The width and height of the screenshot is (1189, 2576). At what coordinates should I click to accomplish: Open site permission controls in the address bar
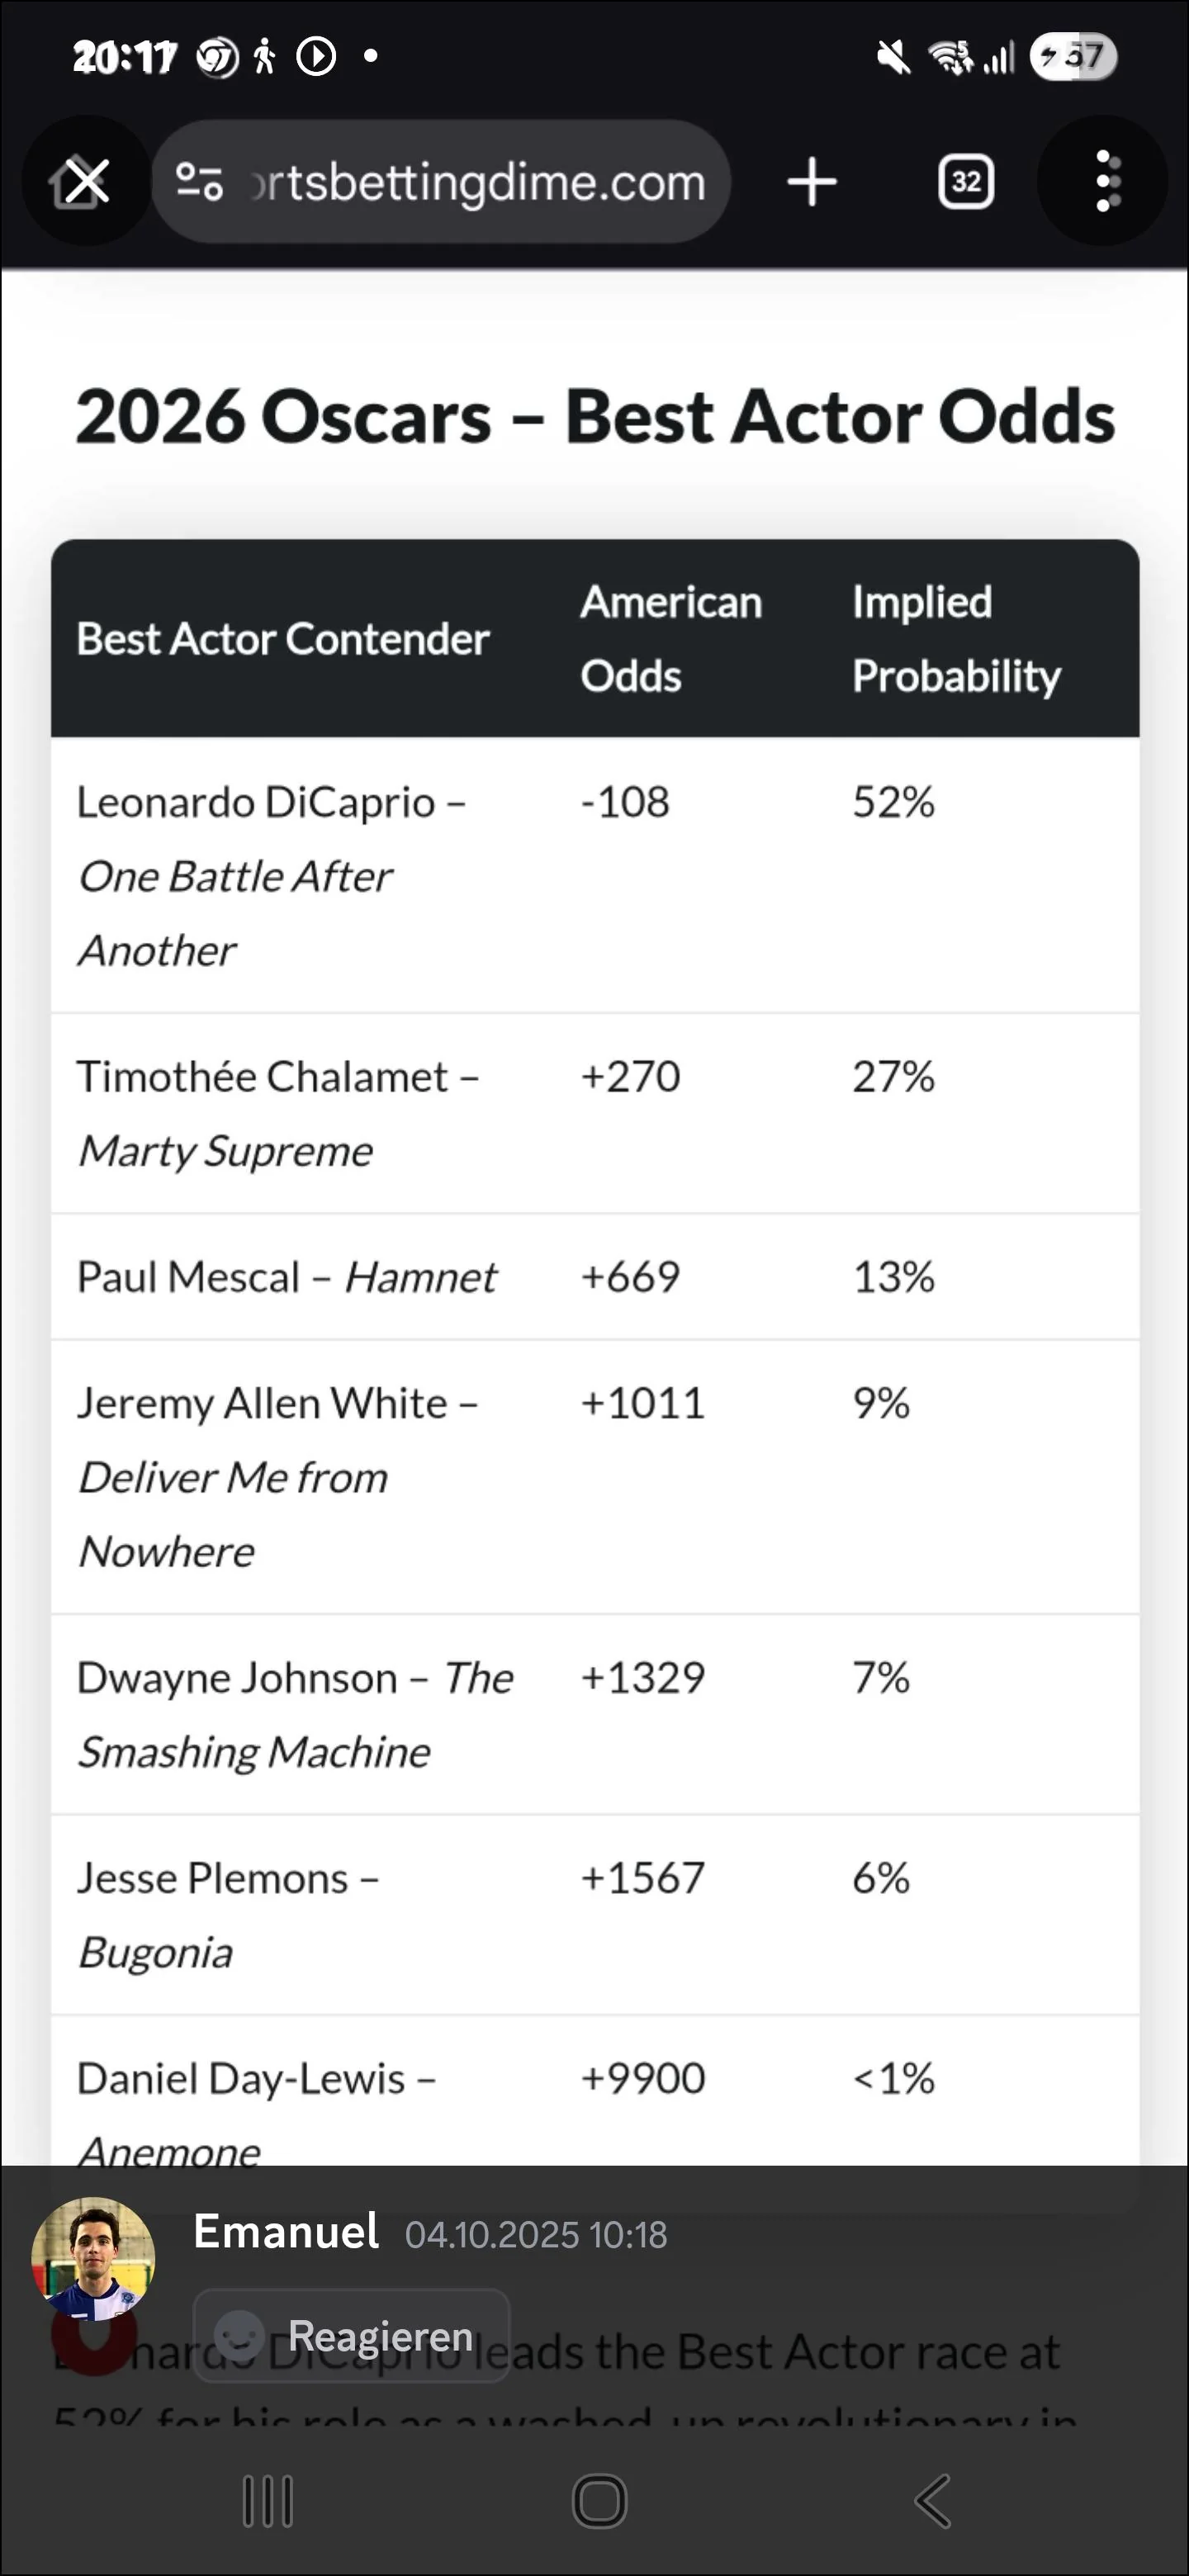(200, 181)
